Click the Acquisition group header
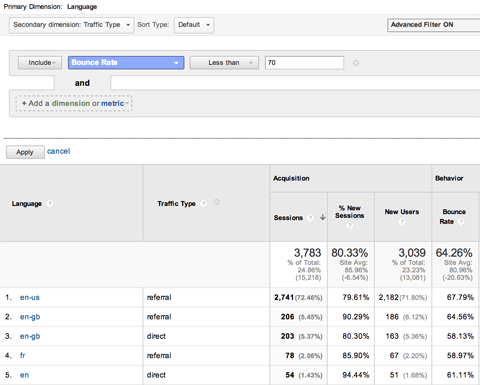This screenshot has height=385, width=480. (x=291, y=178)
